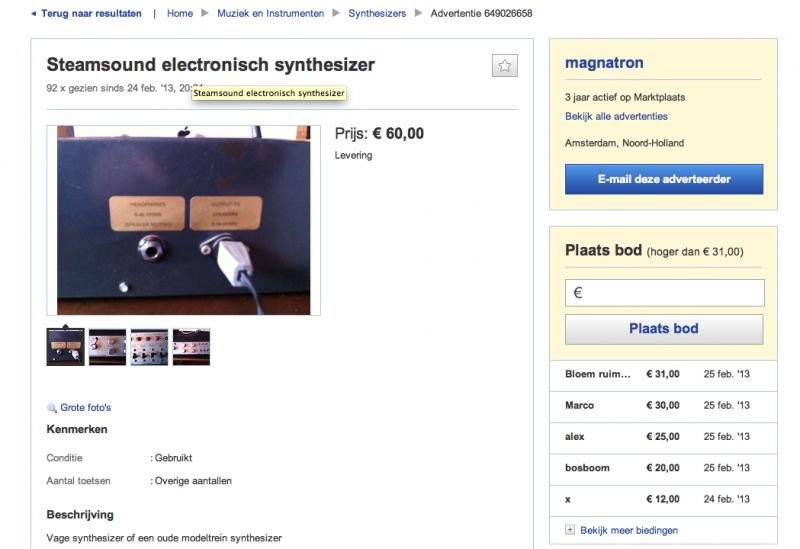Screen dimensions: 800x549
Task: Select the fourth photo thumbnail
Action: [191, 347]
